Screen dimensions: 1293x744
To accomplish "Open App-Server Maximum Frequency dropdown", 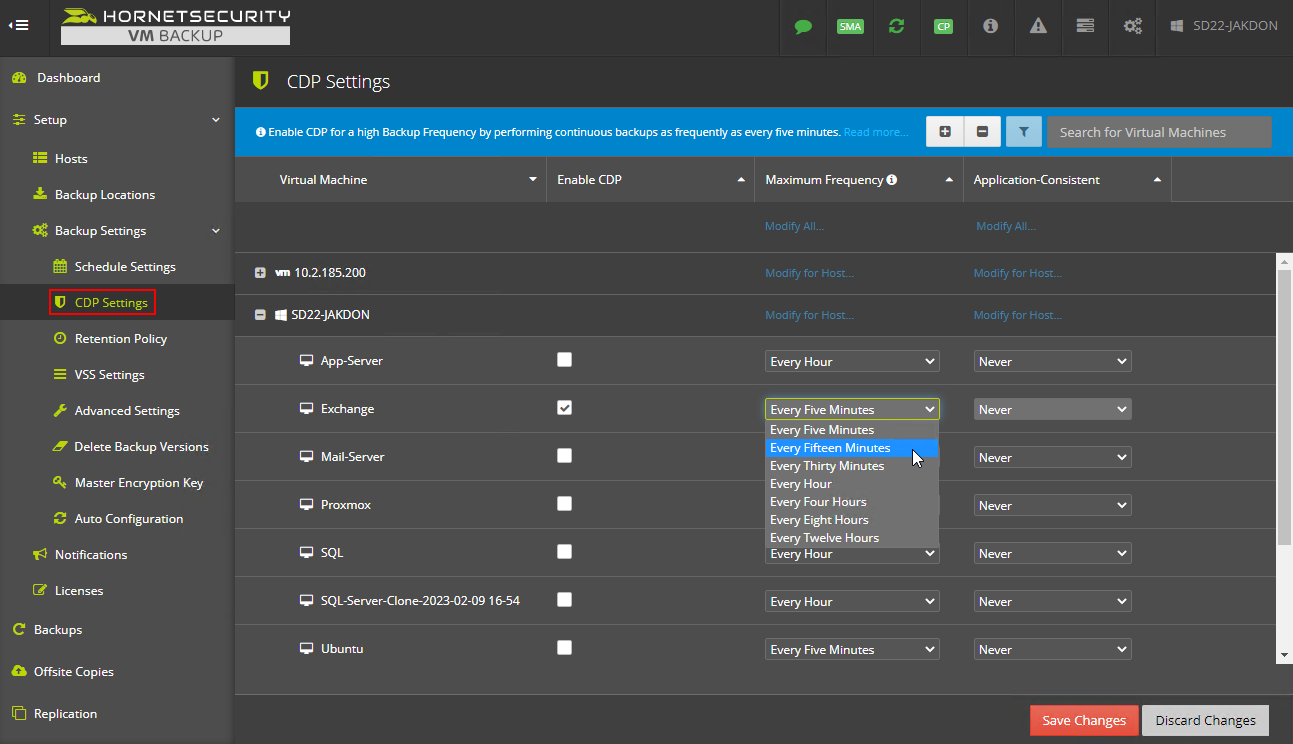I will [852, 361].
